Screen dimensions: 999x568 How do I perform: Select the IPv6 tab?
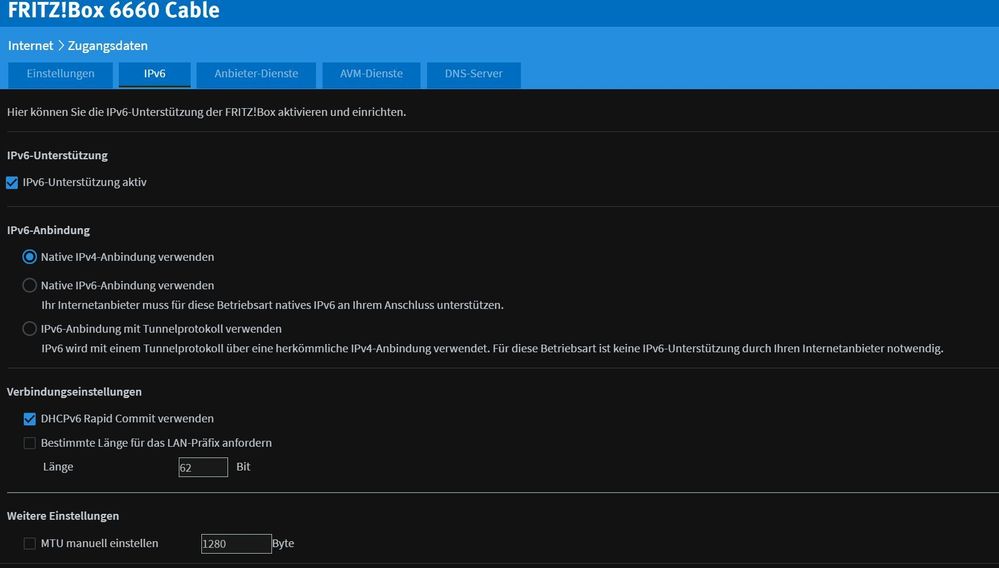pyautogui.click(x=154, y=74)
